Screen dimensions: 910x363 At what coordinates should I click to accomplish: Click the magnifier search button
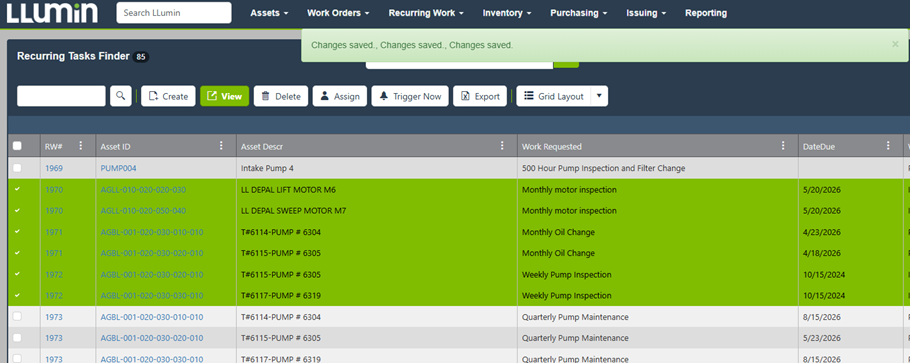click(x=120, y=96)
